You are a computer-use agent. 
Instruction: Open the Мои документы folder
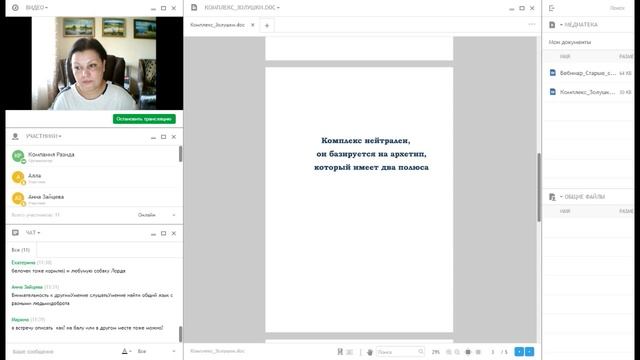click(569, 42)
